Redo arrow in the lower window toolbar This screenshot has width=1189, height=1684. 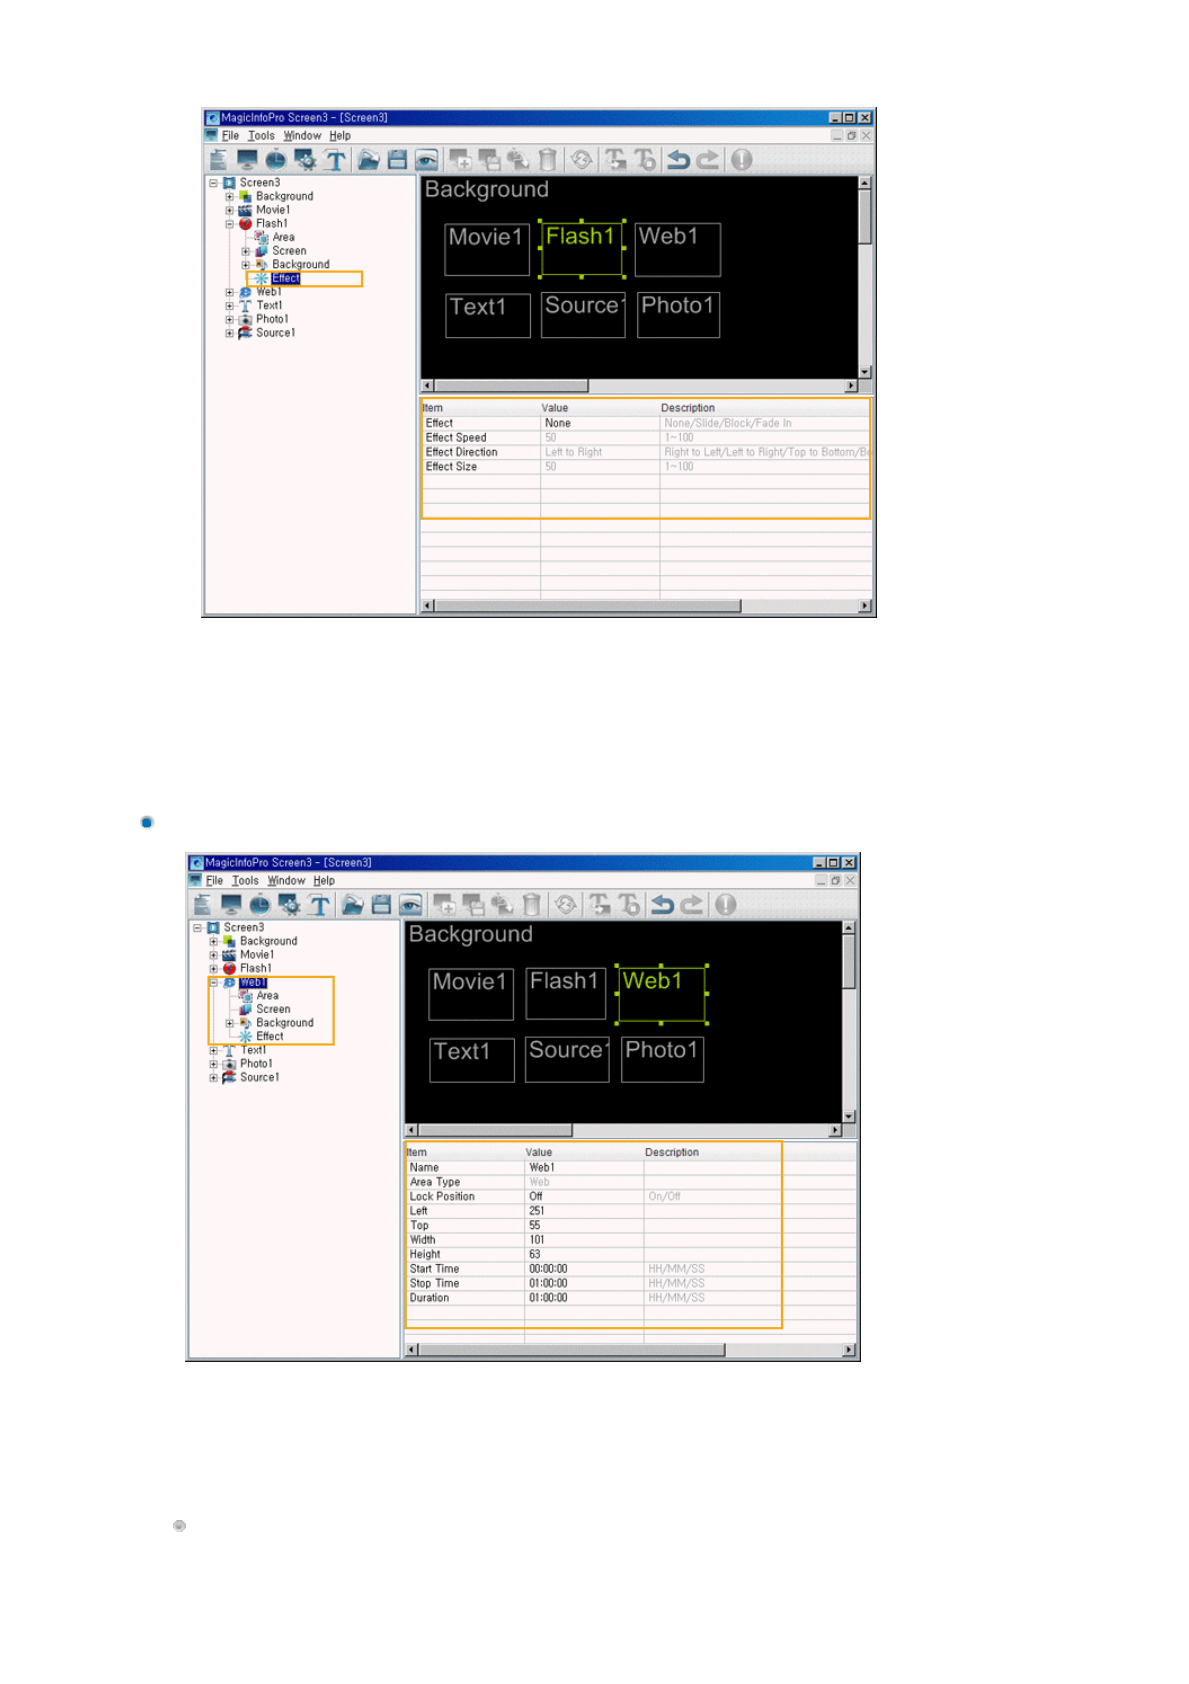[x=691, y=905]
